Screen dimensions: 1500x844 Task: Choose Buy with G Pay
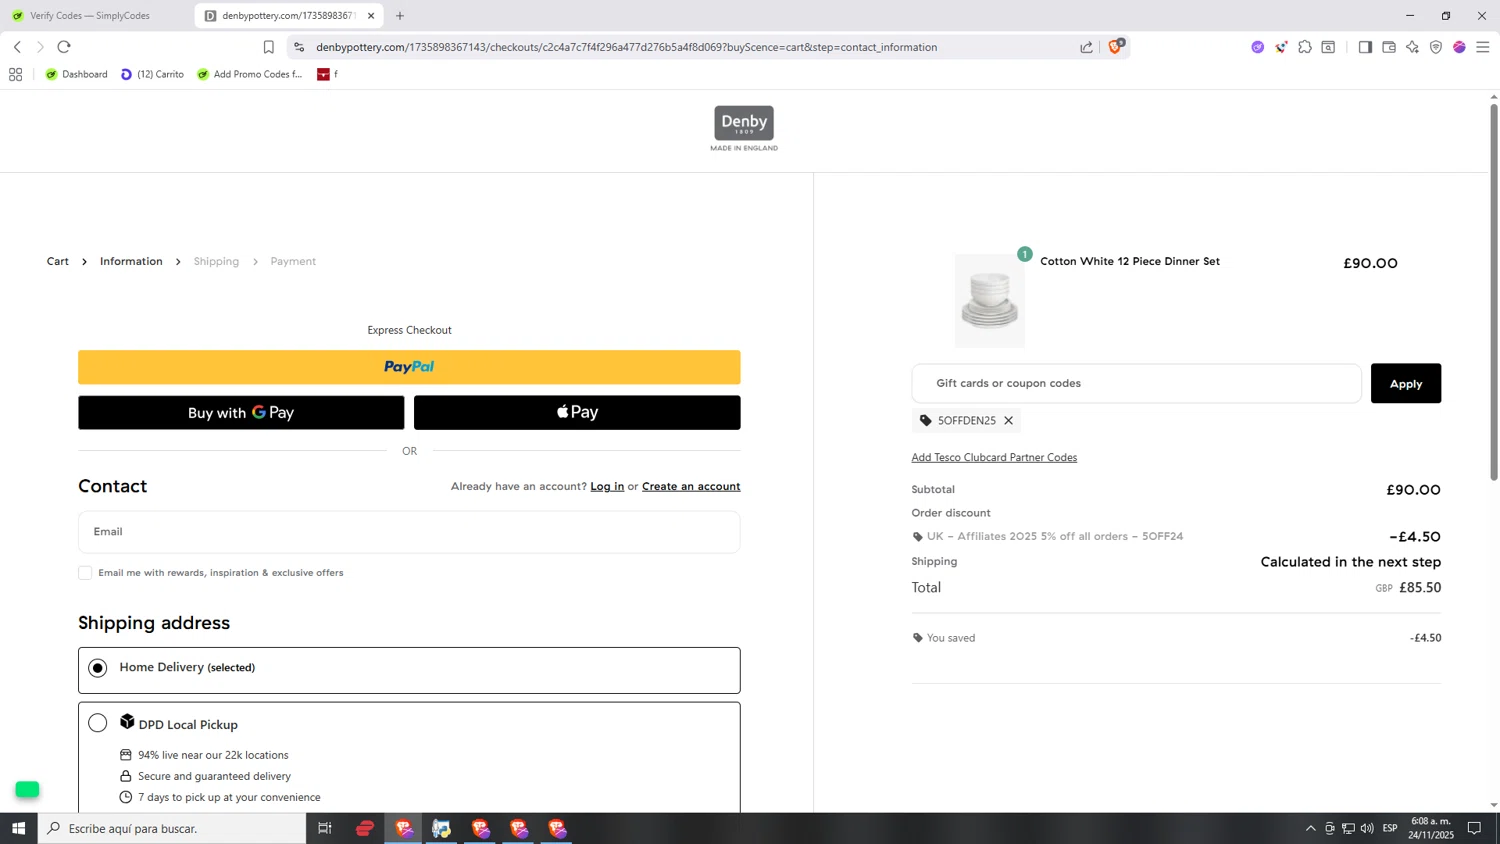pos(241,412)
